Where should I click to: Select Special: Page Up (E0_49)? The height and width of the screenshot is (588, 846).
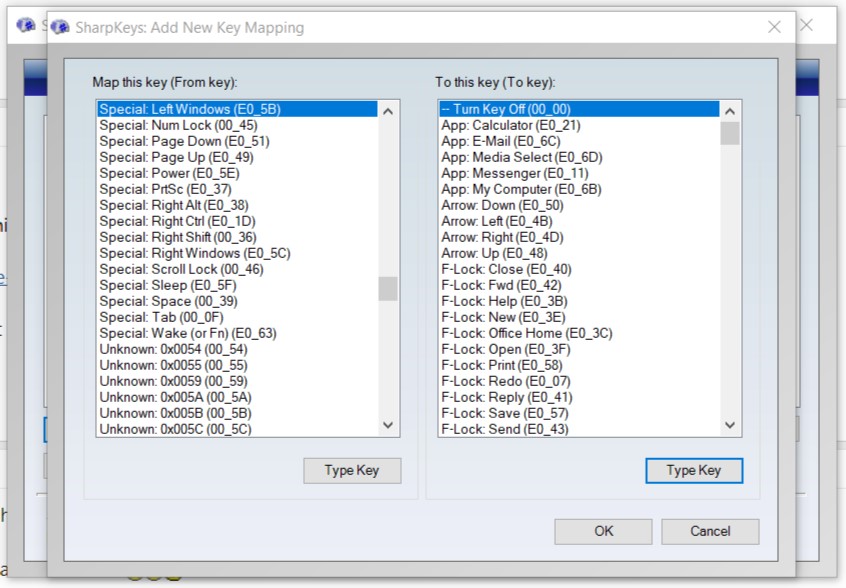tap(237, 158)
